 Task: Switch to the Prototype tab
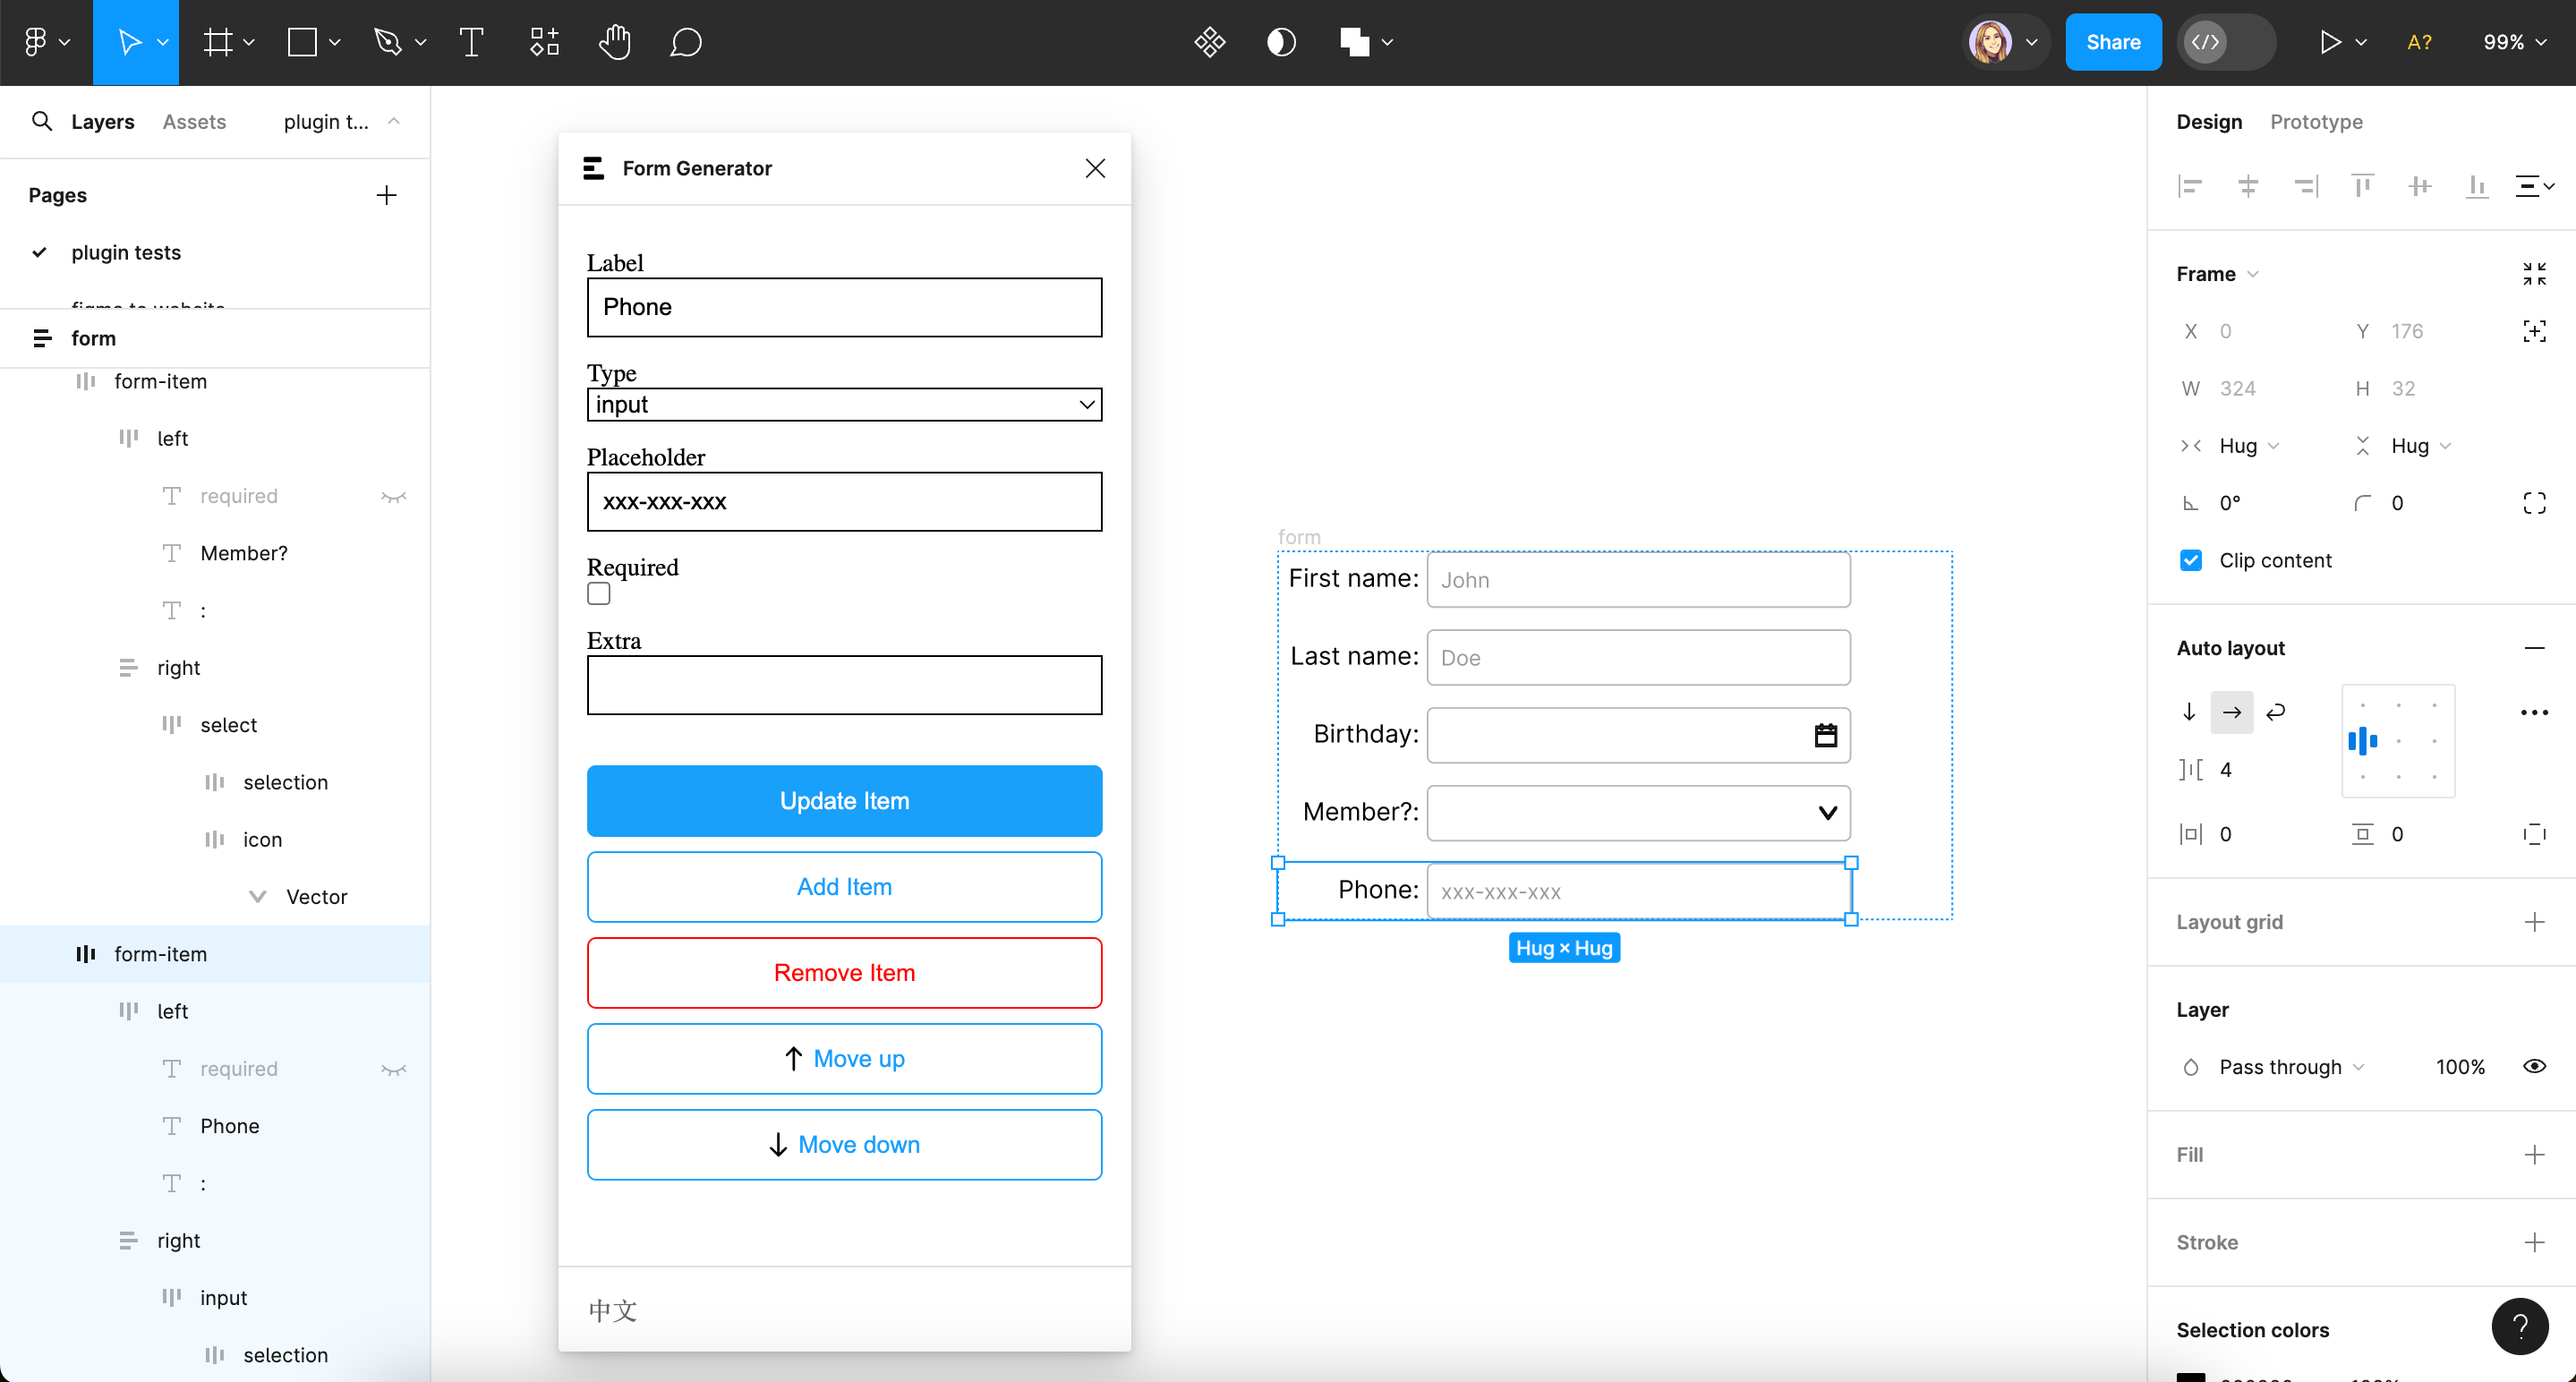2315,121
